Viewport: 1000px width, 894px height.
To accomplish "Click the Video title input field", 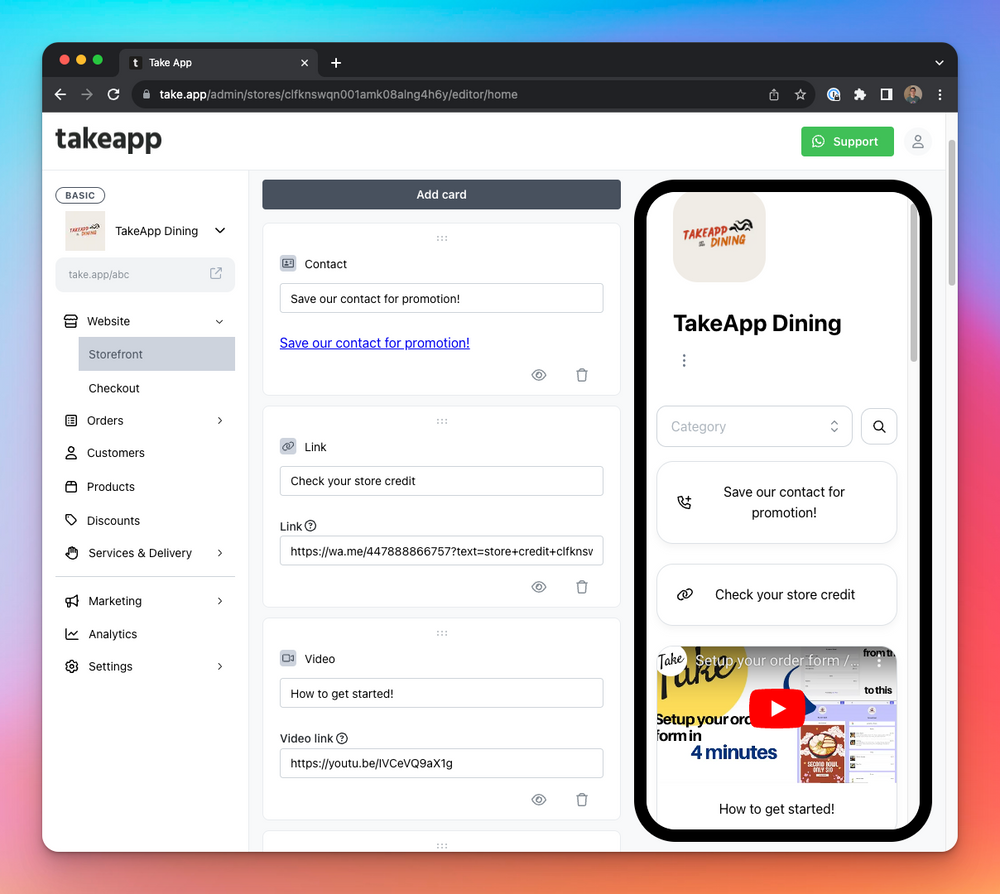I will [441, 693].
